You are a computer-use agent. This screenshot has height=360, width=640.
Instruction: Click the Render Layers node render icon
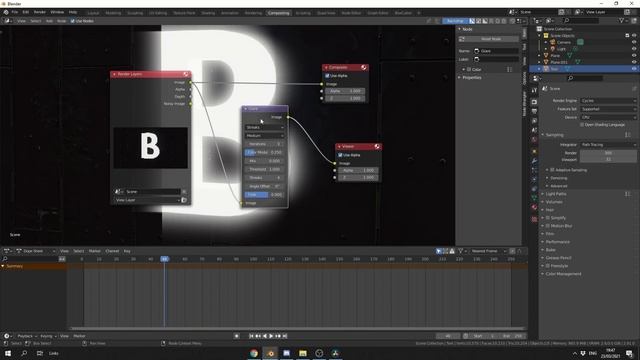(x=186, y=74)
